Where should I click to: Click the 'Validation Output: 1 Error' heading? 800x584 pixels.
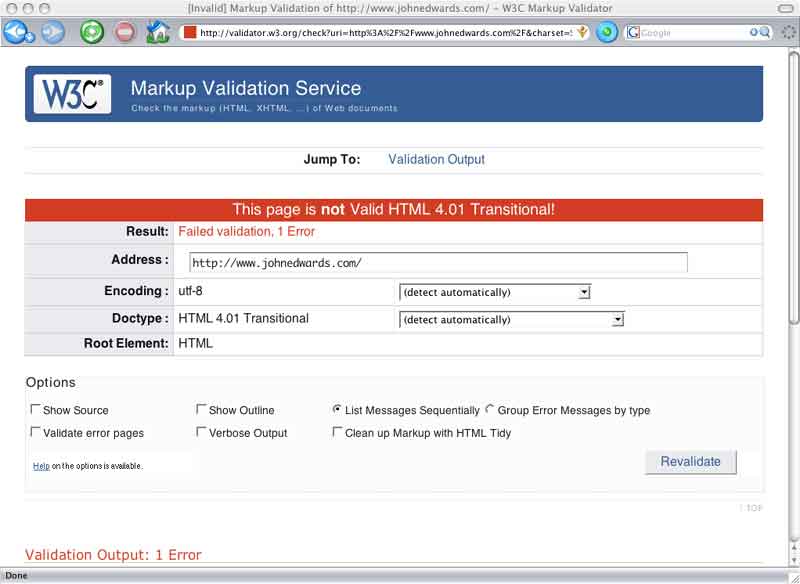pos(113,555)
